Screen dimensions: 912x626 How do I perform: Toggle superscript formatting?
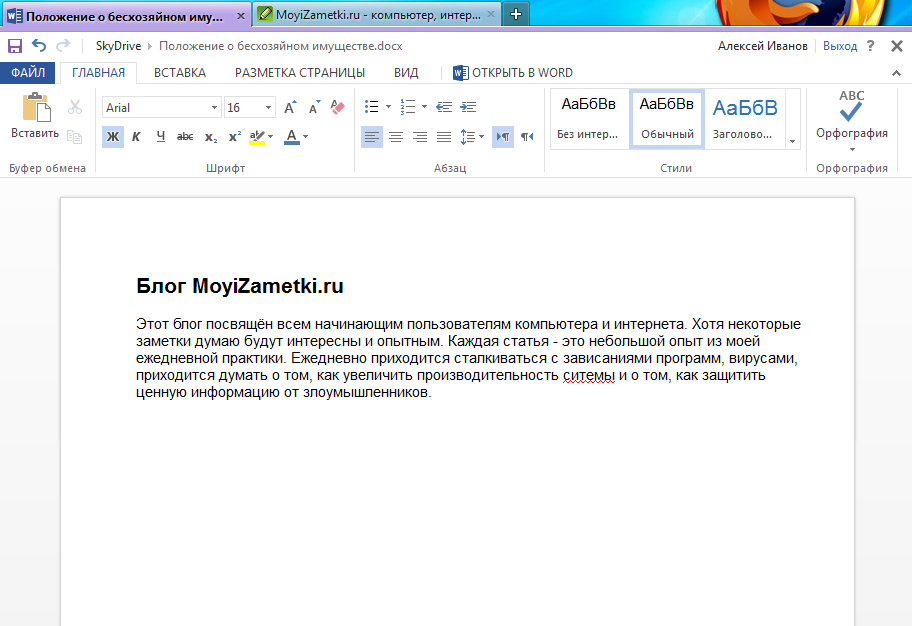234,137
